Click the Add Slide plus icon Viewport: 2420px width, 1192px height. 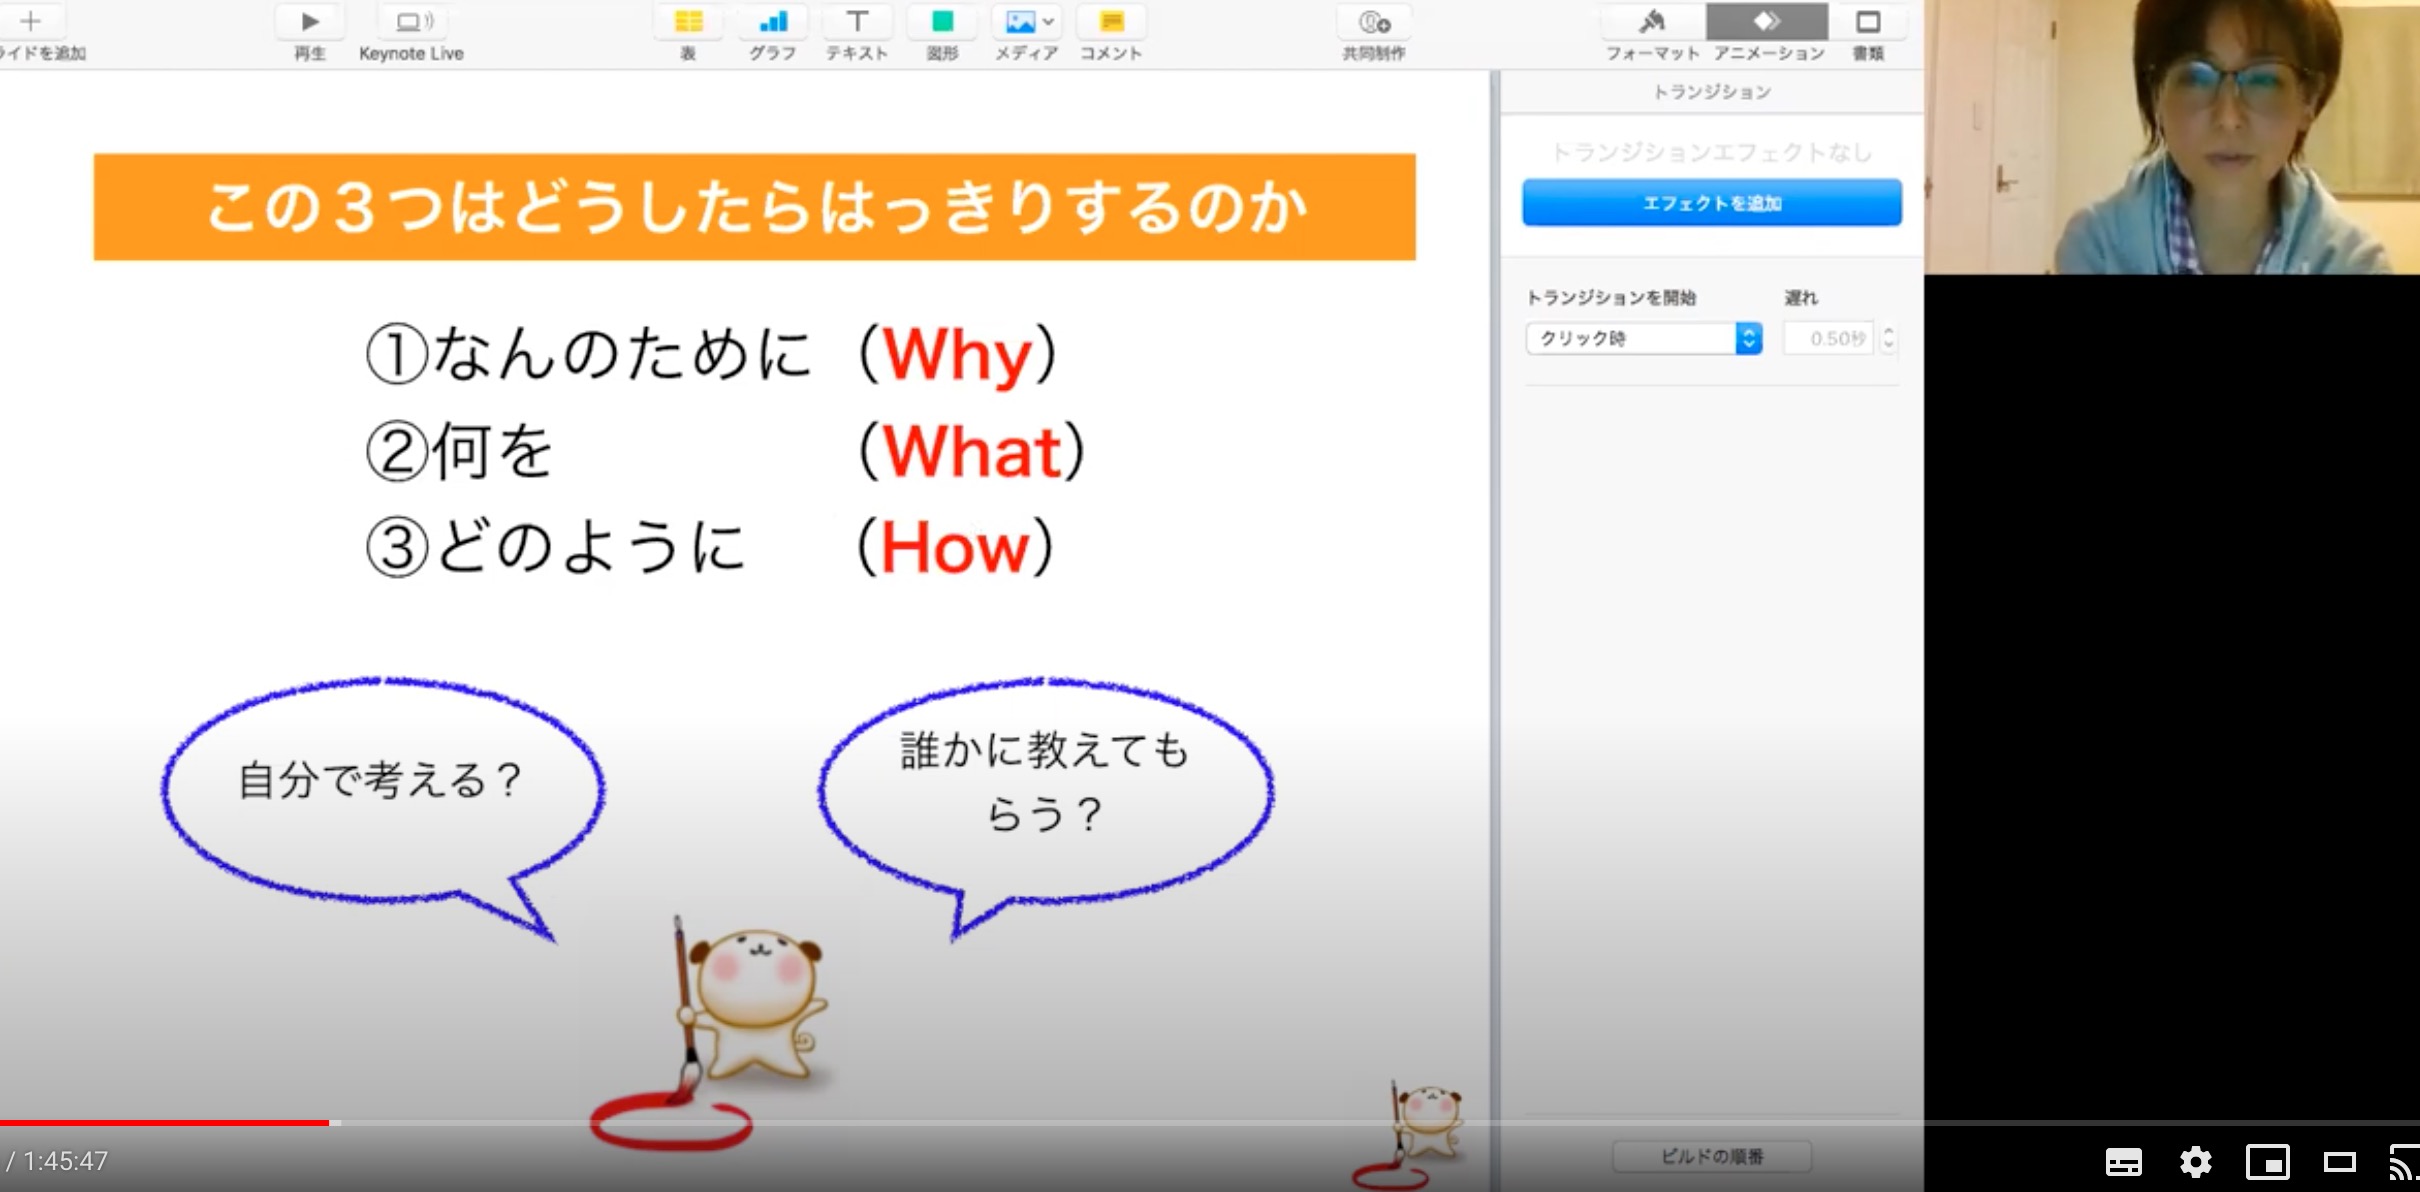pos(30,21)
